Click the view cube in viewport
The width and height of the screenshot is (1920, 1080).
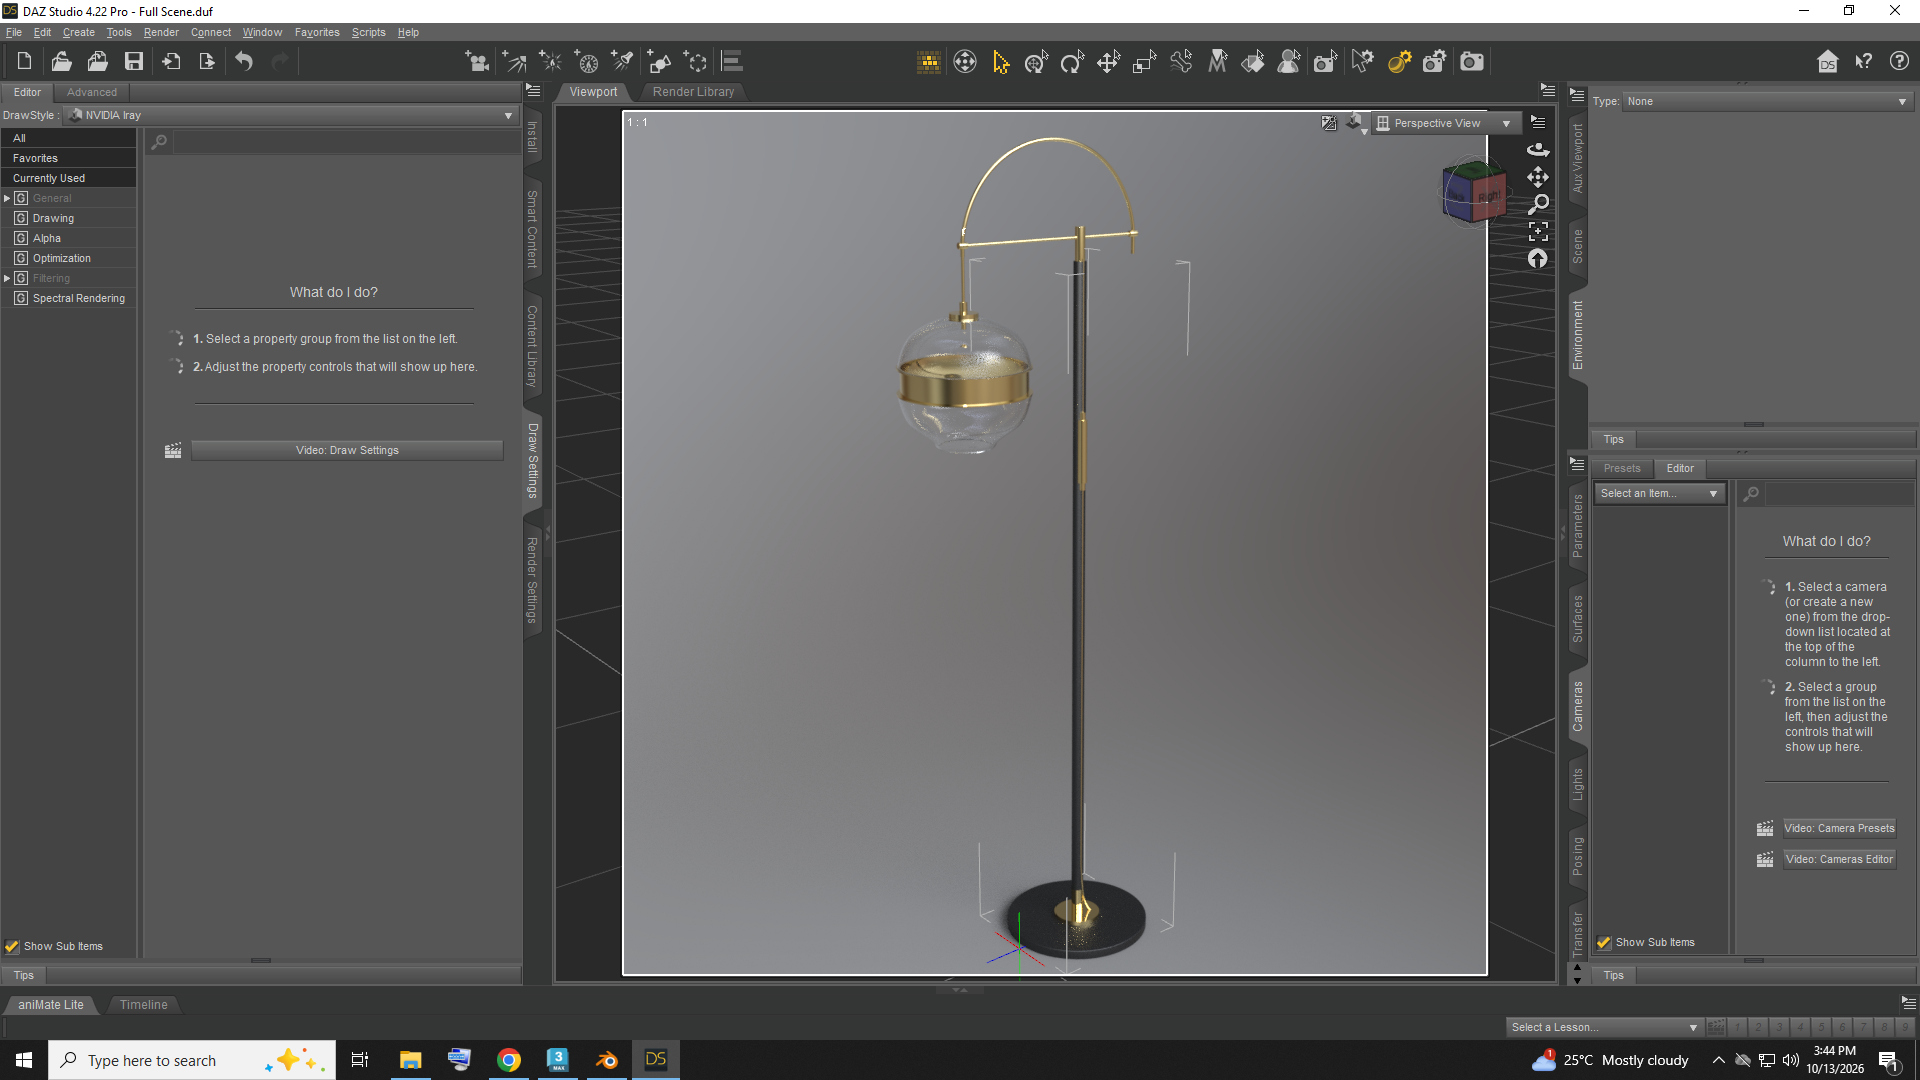(1473, 192)
